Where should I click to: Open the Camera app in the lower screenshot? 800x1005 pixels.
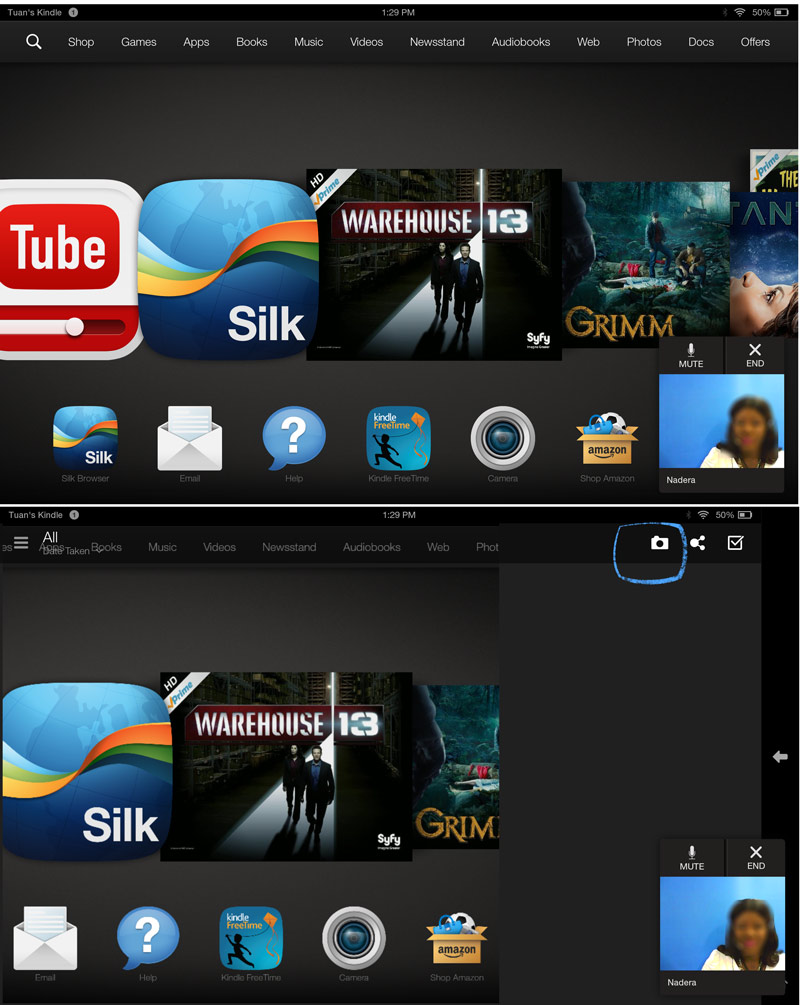(x=354, y=938)
